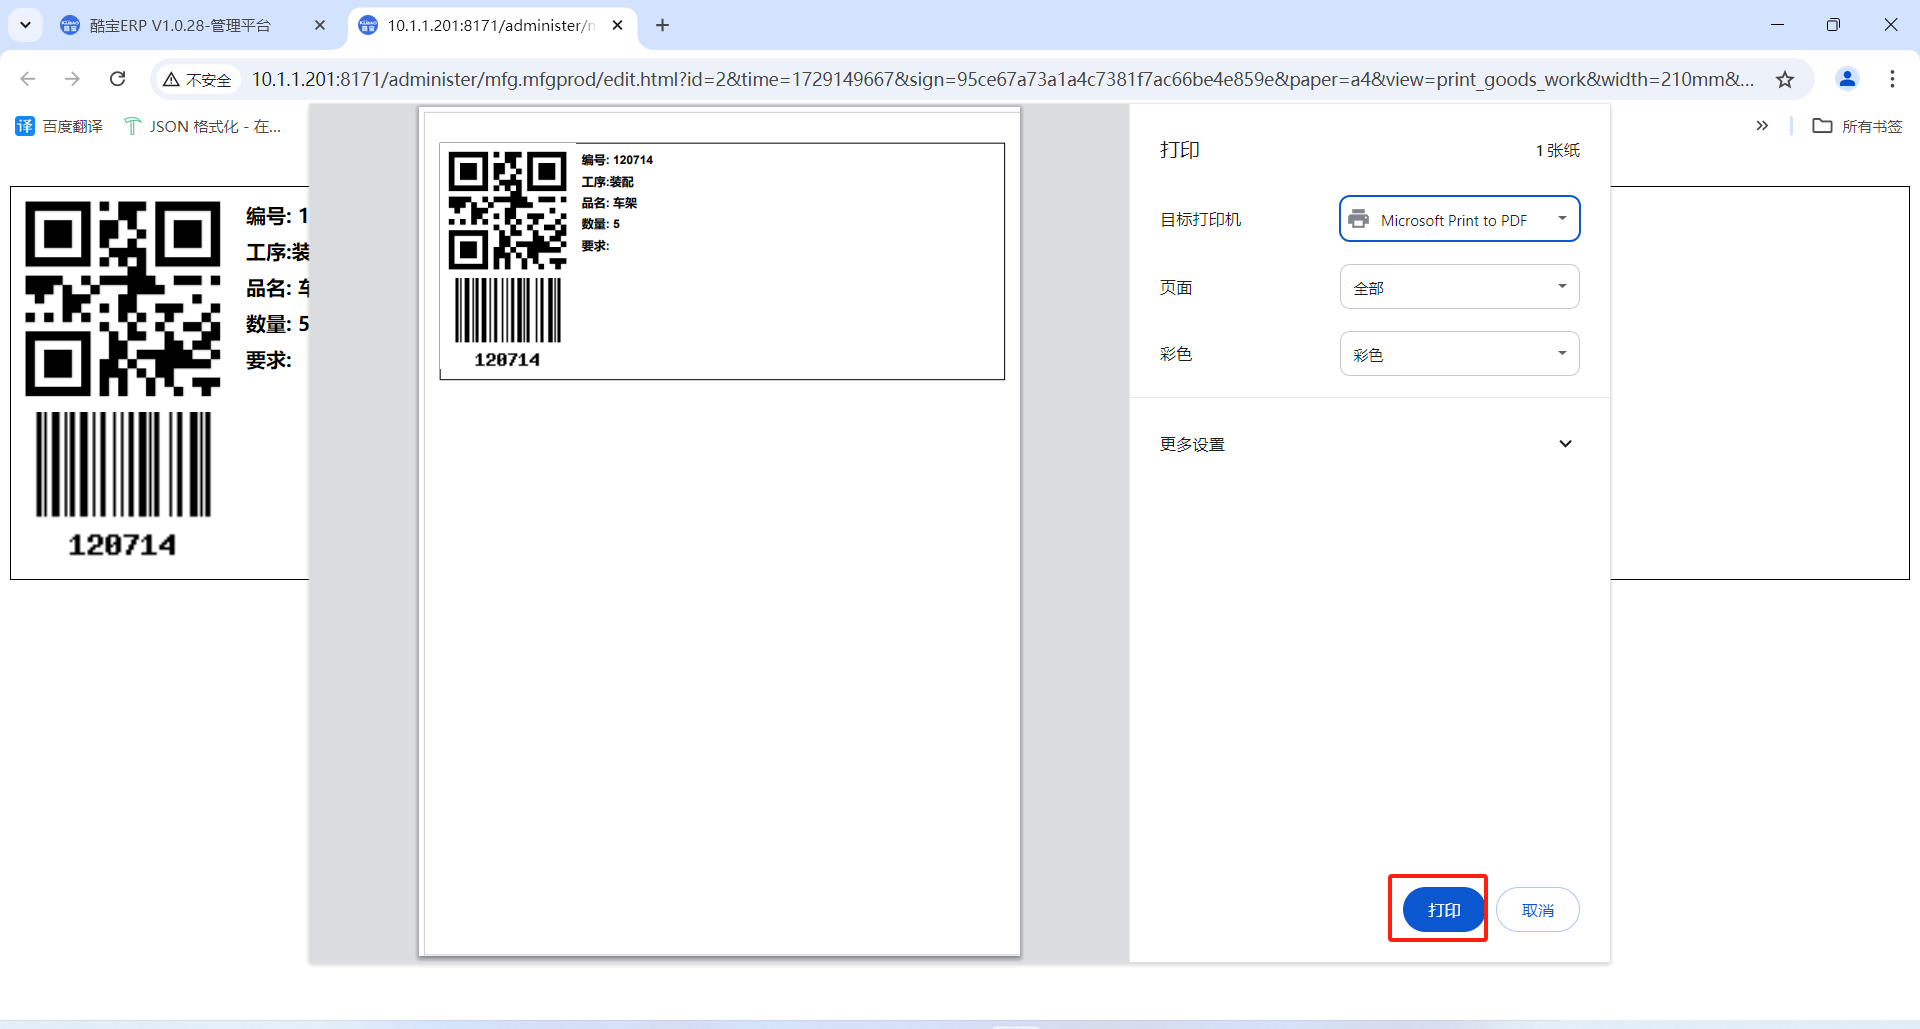Switch to the 酷宝ERP V1.0.28 tab
The width and height of the screenshot is (1920, 1029).
click(x=180, y=26)
